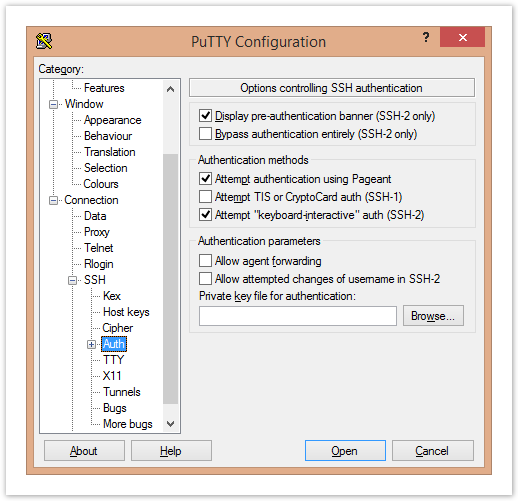This screenshot has height=501, width=518.
Task: Open Colours settings
Action: [101, 184]
